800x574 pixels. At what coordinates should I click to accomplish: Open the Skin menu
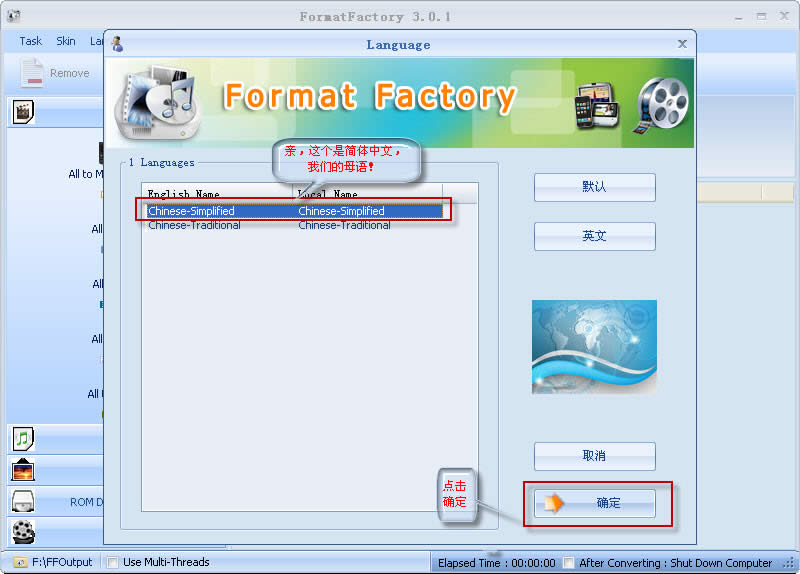(x=66, y=41)
